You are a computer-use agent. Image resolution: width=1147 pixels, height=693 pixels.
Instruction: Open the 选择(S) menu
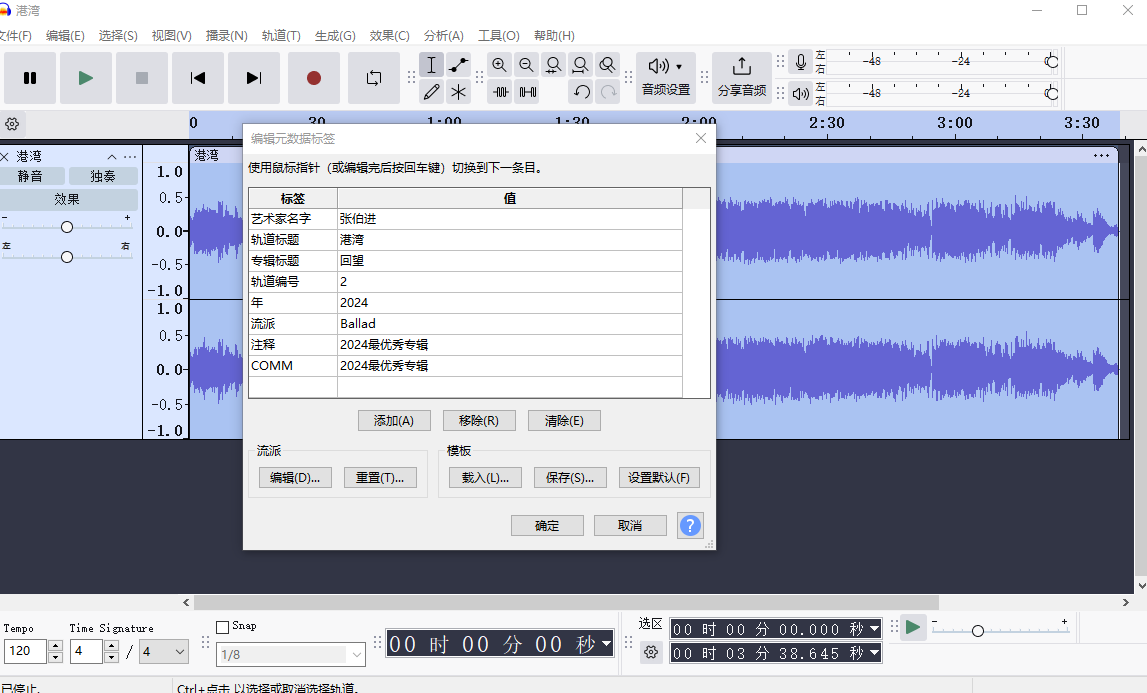click(118, 36)
